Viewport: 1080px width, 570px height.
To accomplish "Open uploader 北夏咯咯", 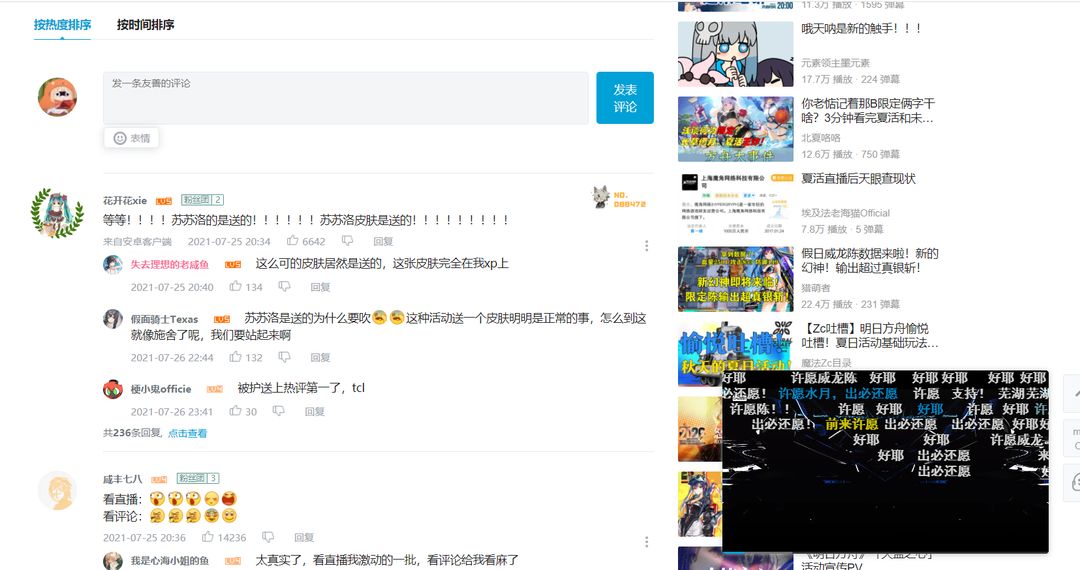I will click(x=821, y=138).
